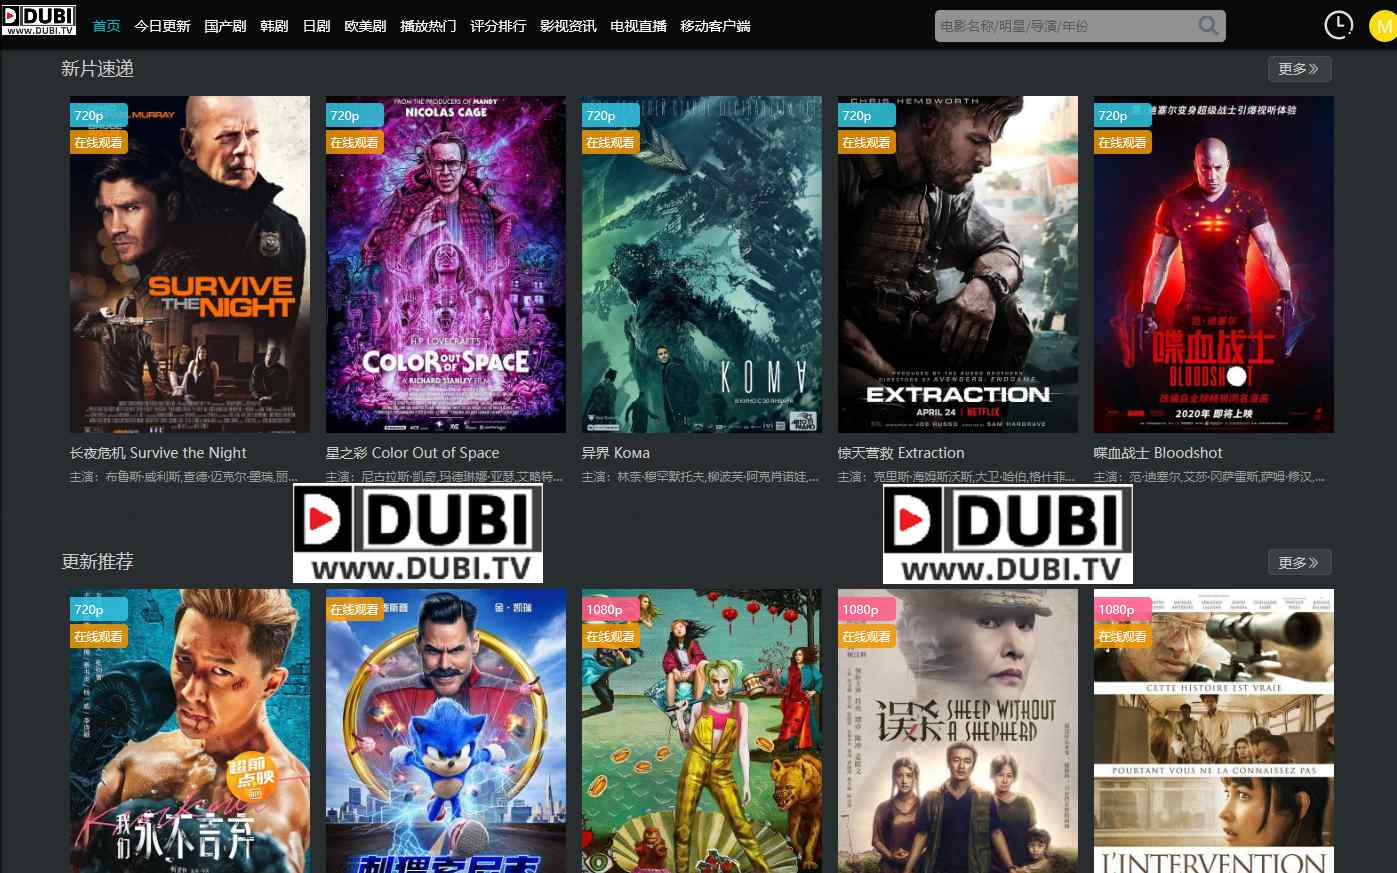Click the 更新推荐 section heading
1397x873 pixels.
tap(97, 562)
